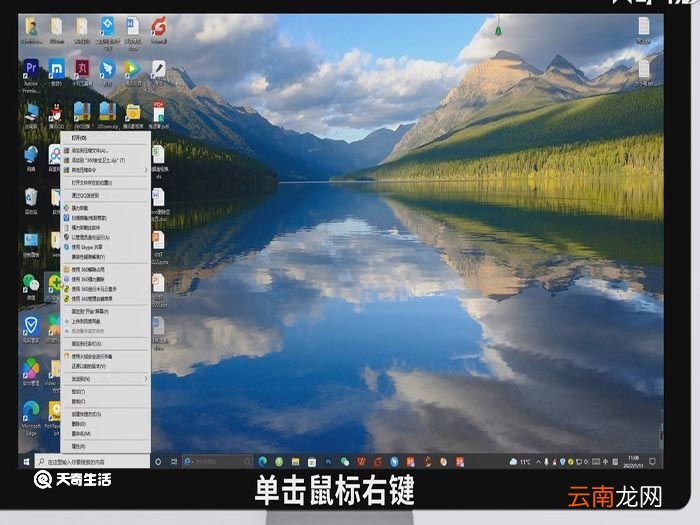Open the WPS icon on taskbar
This screenshot has width=700, height=525.
coord(361,462)
